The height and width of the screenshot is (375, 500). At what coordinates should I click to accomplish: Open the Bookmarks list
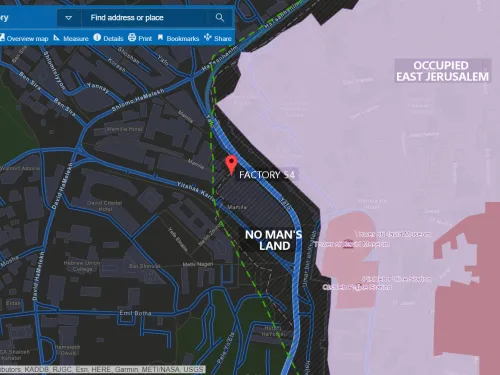(x=178, y=38)
